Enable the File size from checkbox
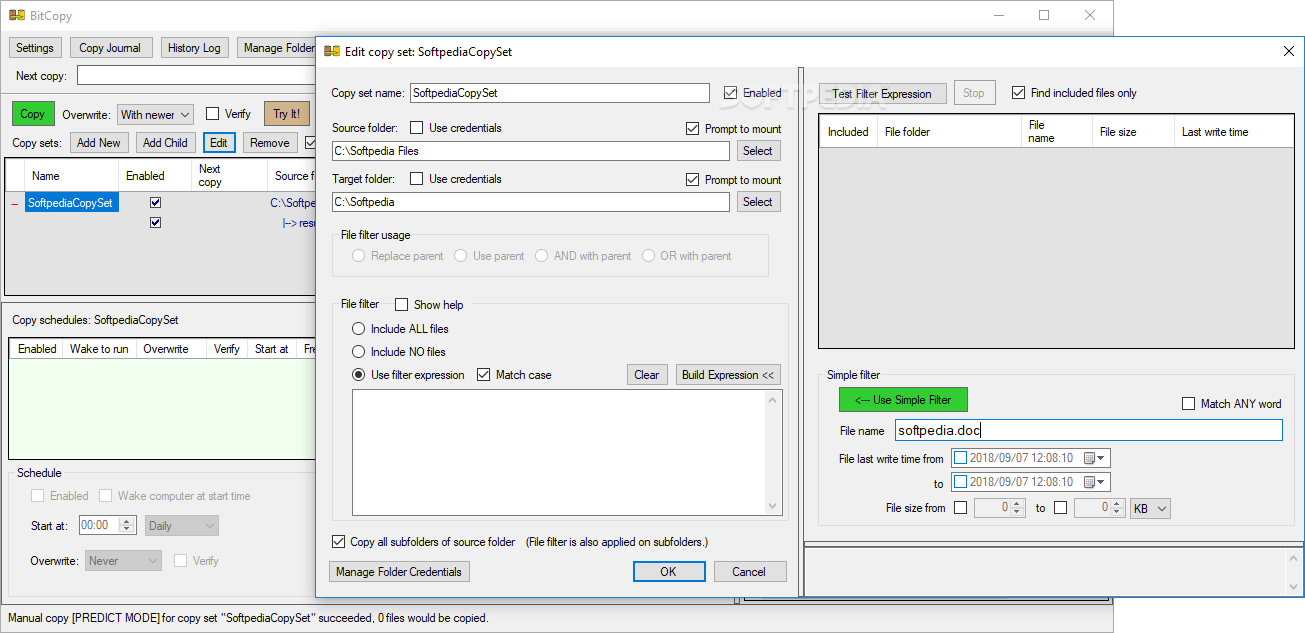1305x633 pixels. 961,508
